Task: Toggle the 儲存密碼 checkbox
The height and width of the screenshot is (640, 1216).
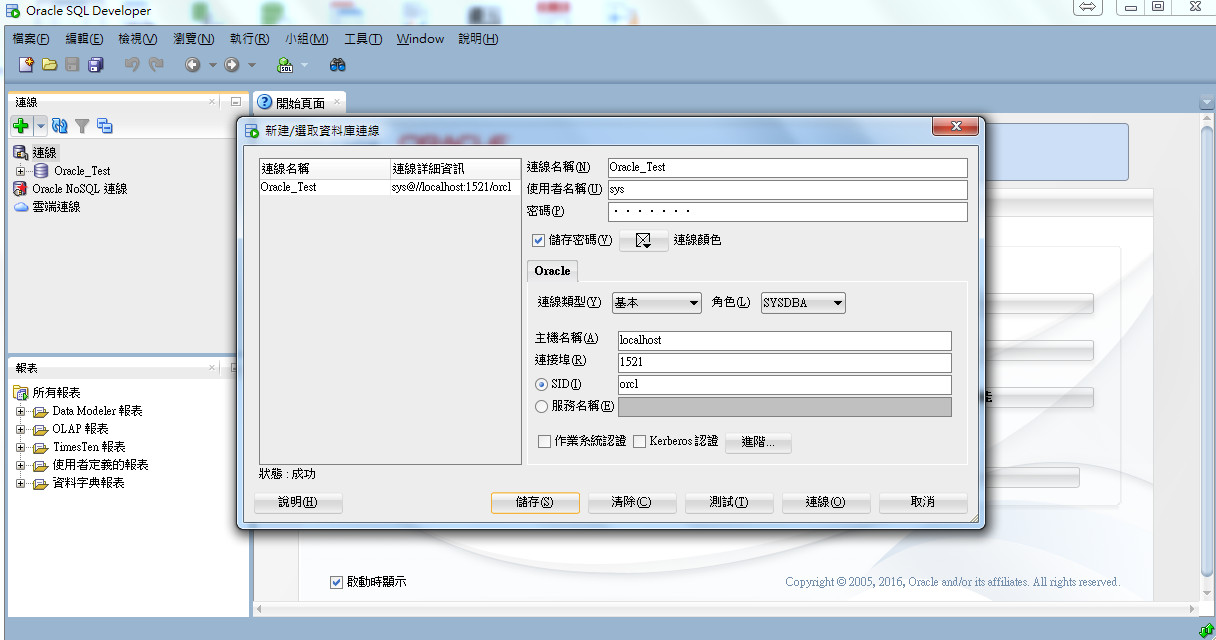Action: coord(539,240)
